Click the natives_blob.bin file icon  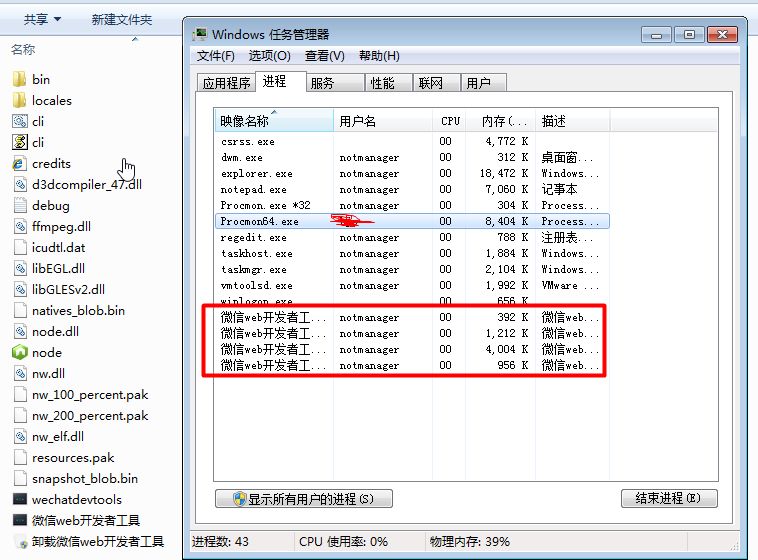(x=19, y=310)
